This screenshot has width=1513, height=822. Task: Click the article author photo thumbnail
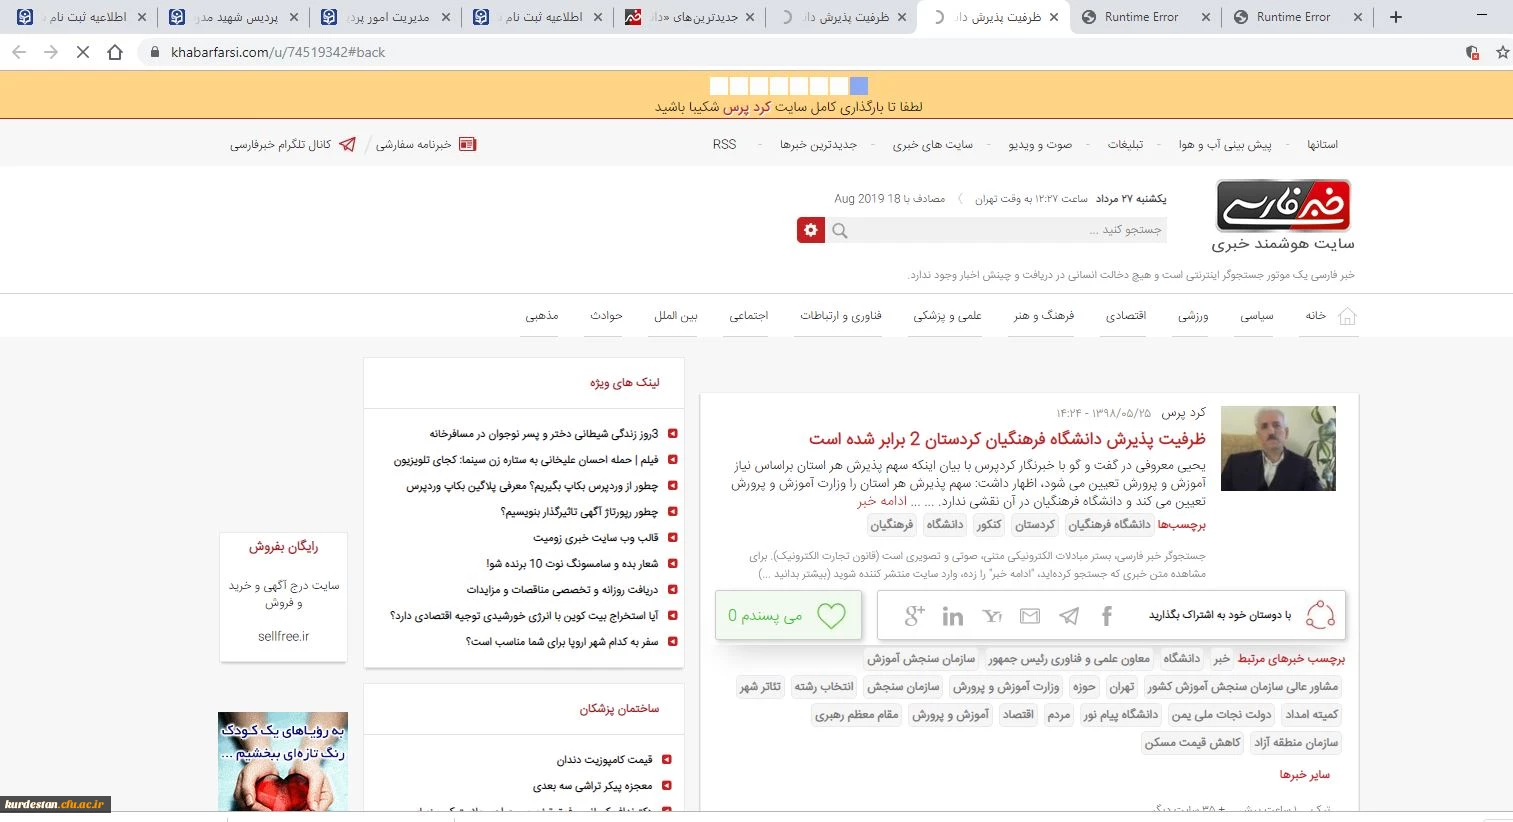click(1278, 448)
